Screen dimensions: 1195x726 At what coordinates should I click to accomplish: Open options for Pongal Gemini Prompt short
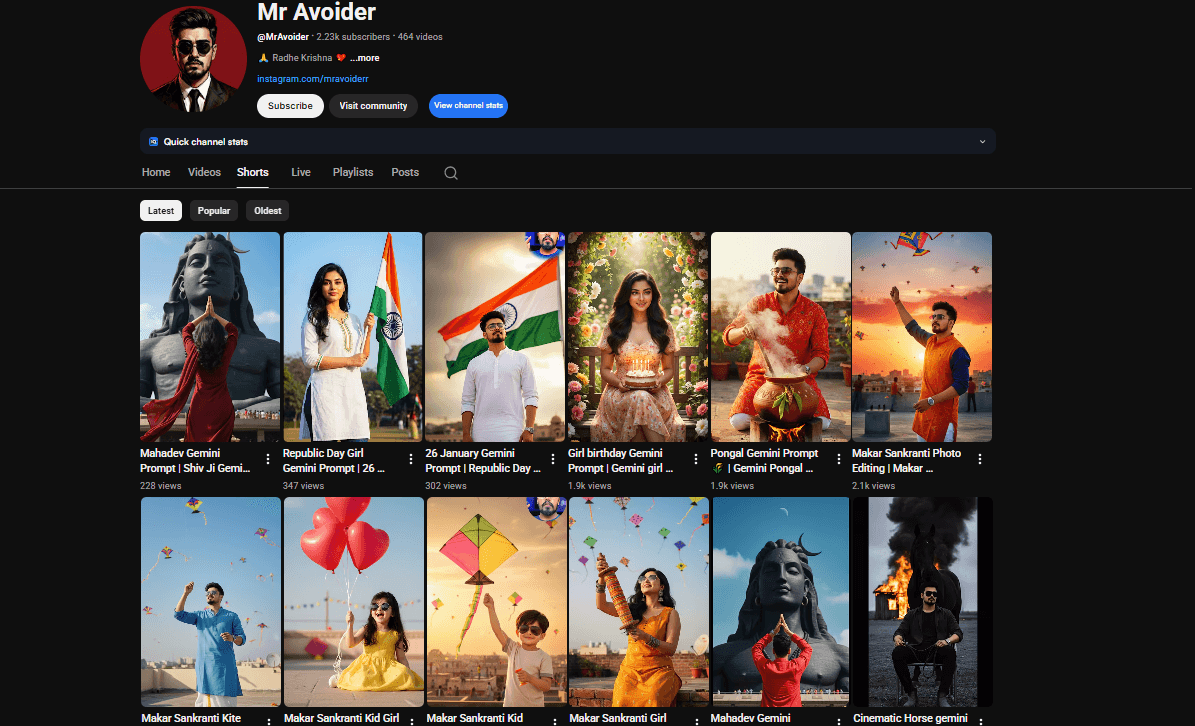point(838,460)
